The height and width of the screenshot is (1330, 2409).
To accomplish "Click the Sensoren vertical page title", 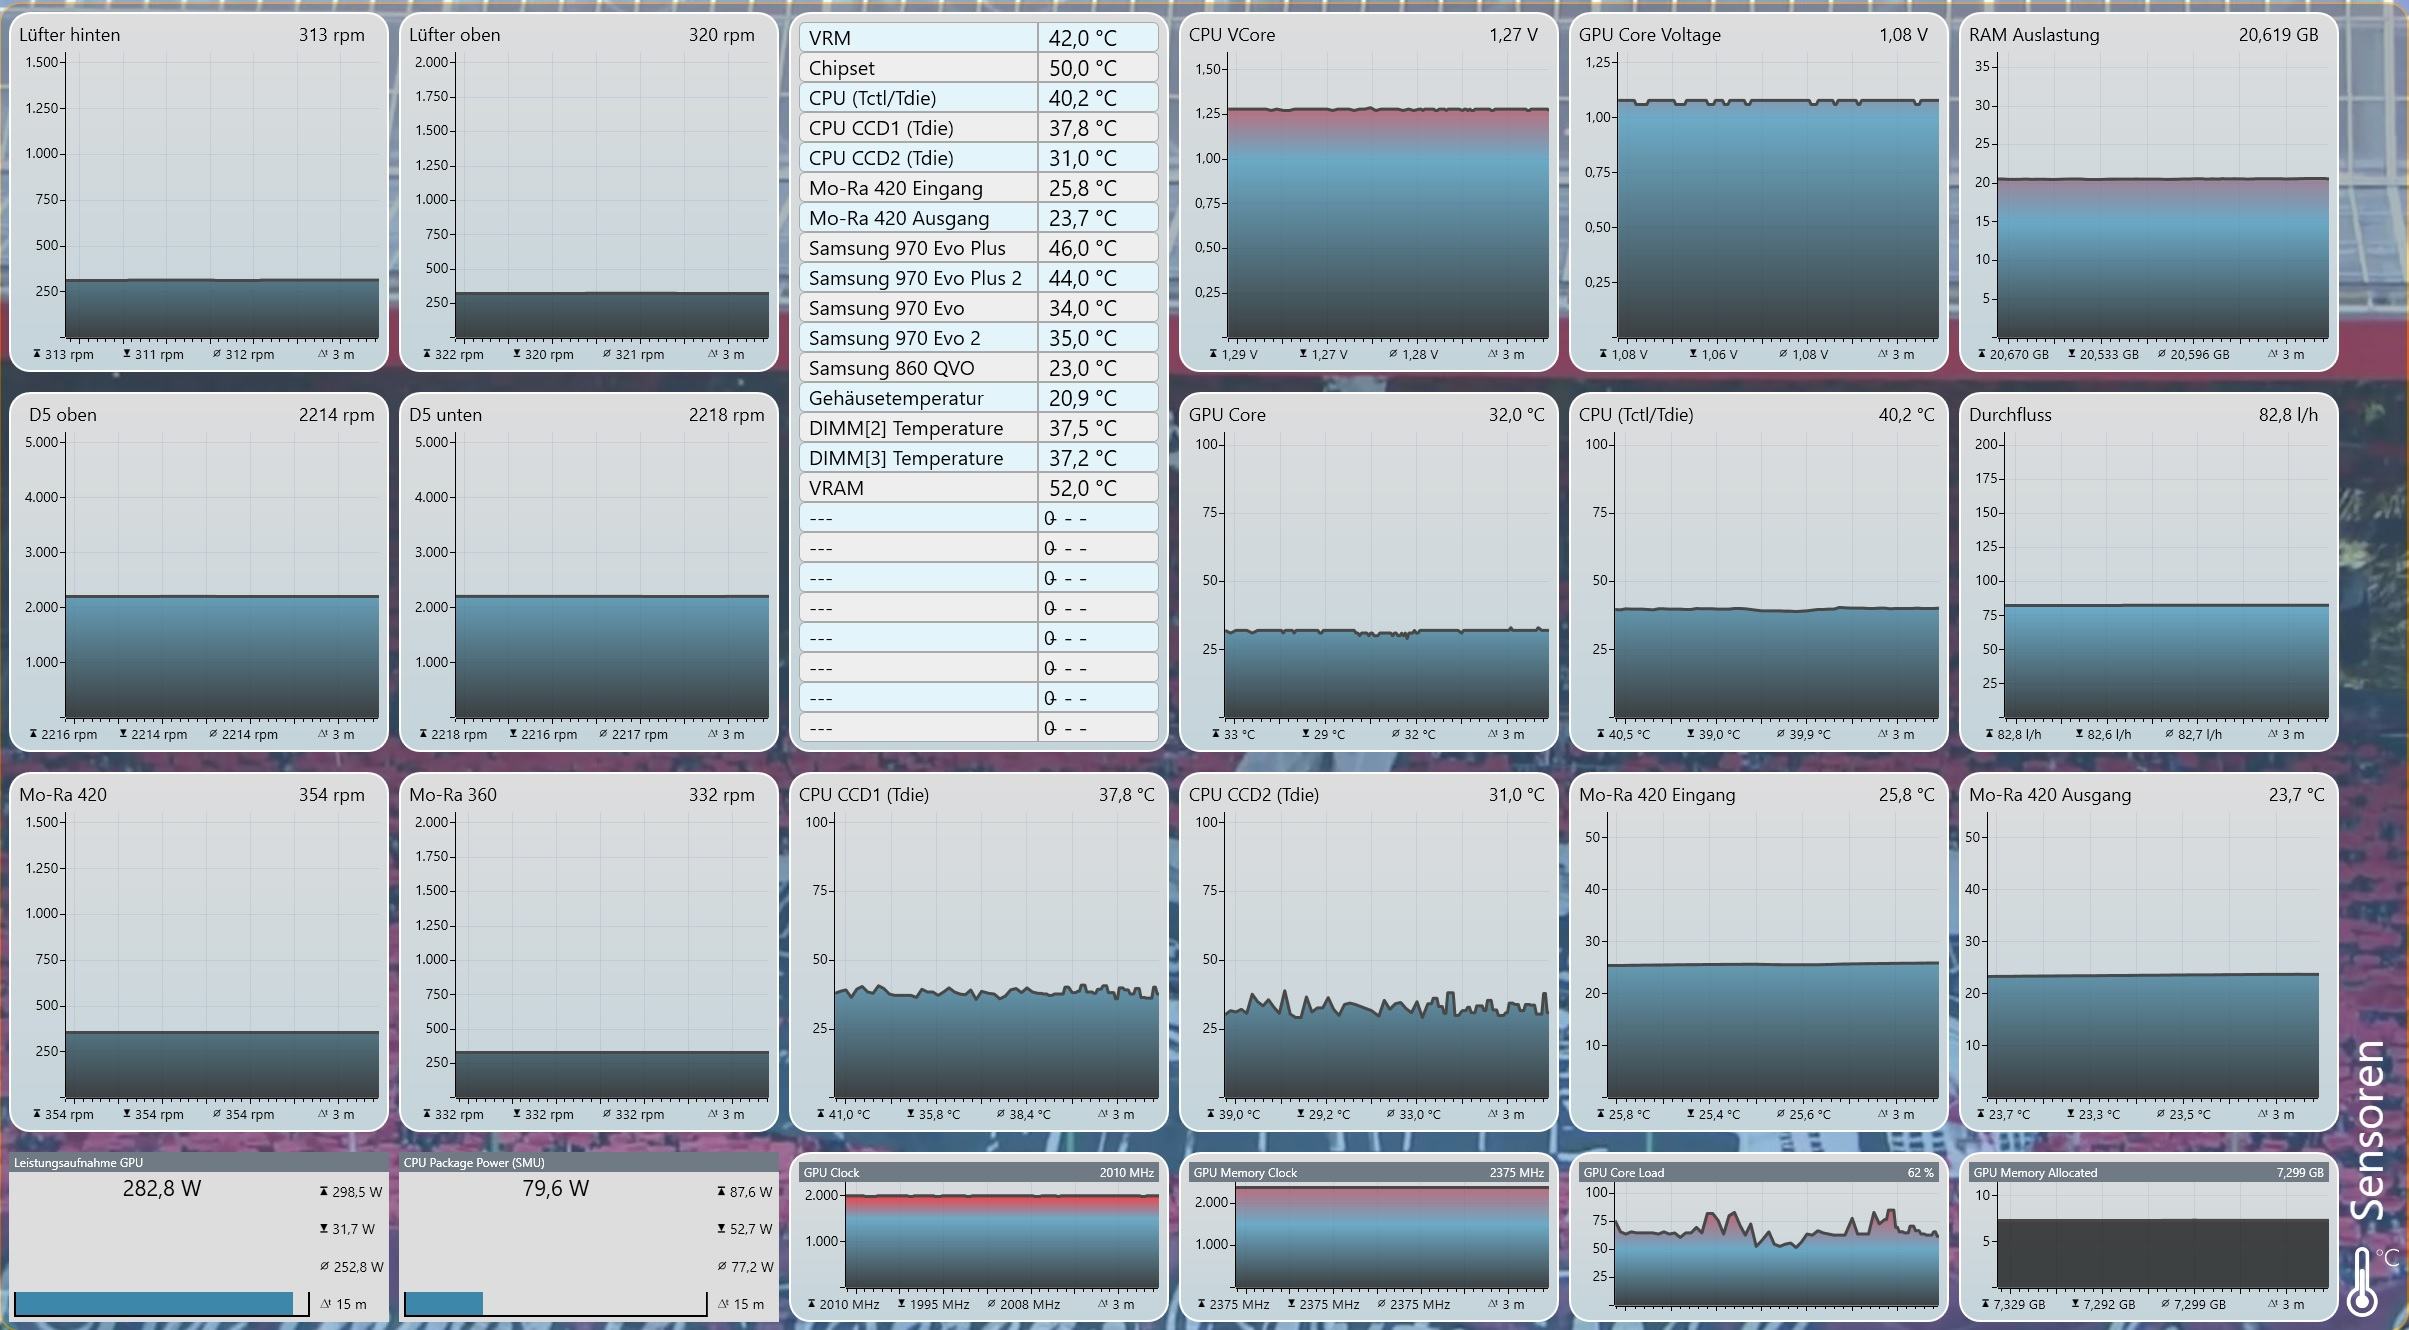I will [2367, 1130].
